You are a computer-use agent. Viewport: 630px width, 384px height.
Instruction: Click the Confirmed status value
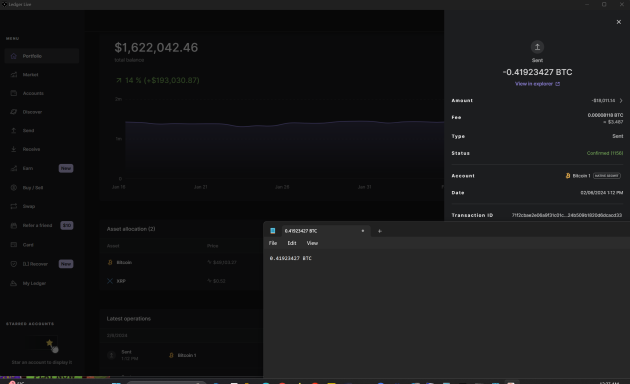[x=605, y=153]
